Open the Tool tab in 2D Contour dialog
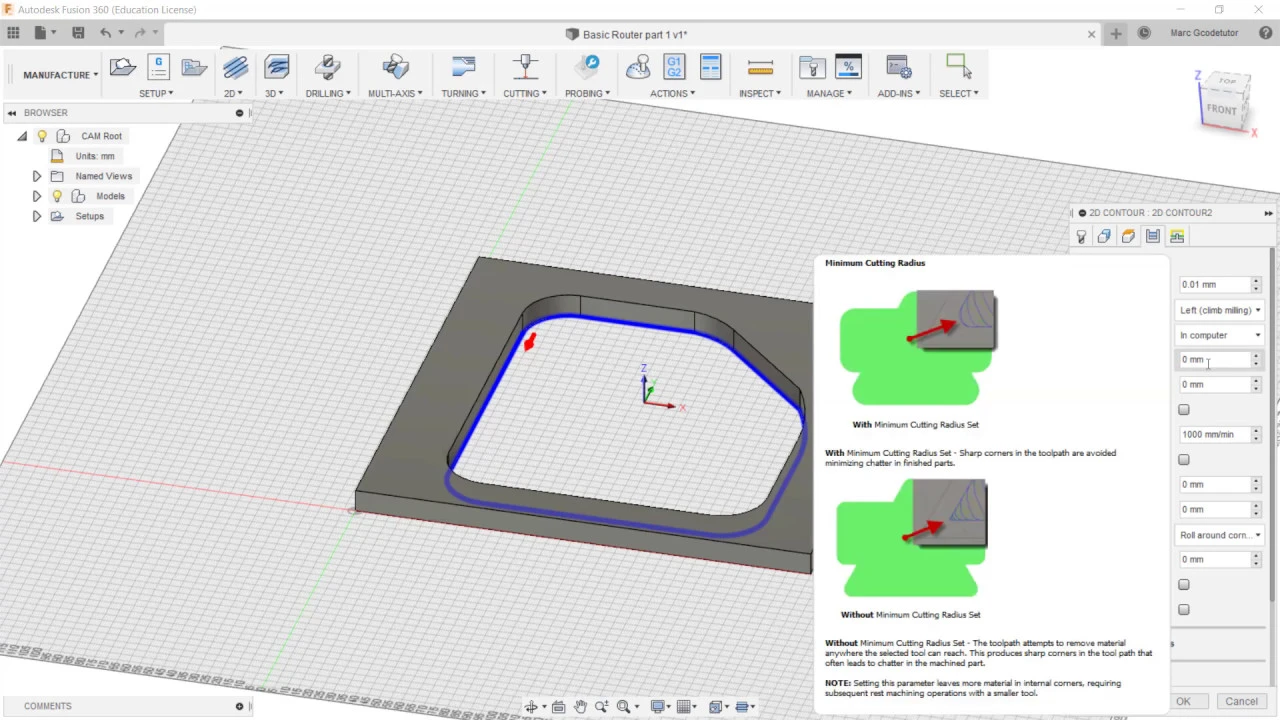Screen dimensions: 1280x720 tap(1081, 236)
